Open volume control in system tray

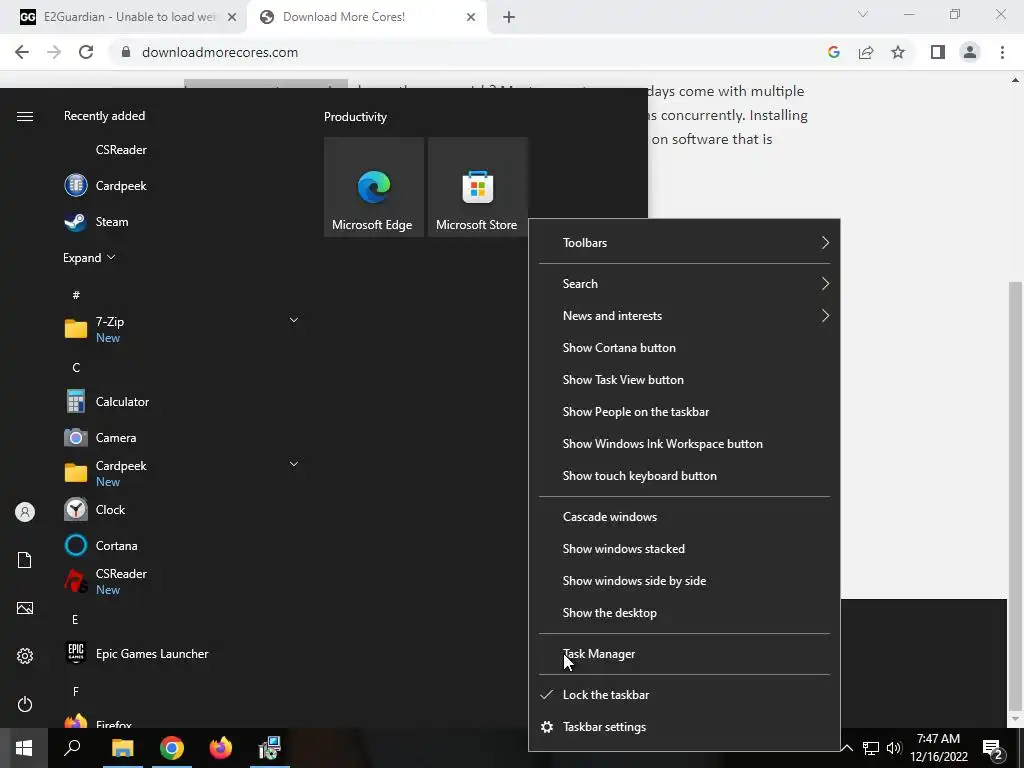pos(894,748)
